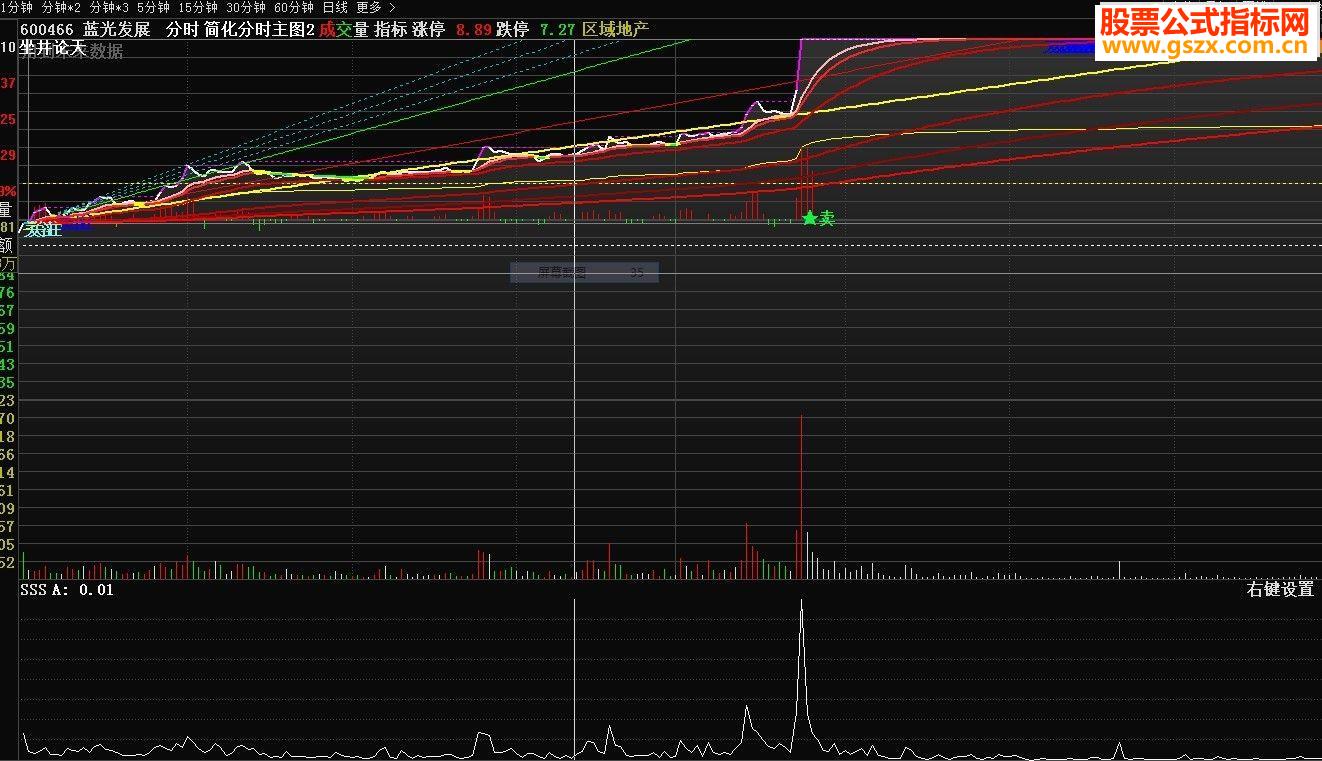Click the 分时 label in header
The image size is (1322, 761).
[182, 30]
